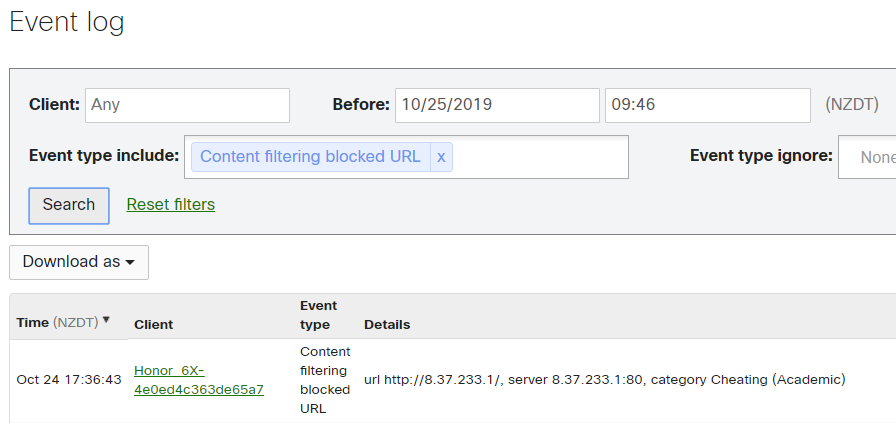Click the Oct 24 17:36:43 timestamp cell
This screenshot has height=423, width=896.
tap(69, 380)
